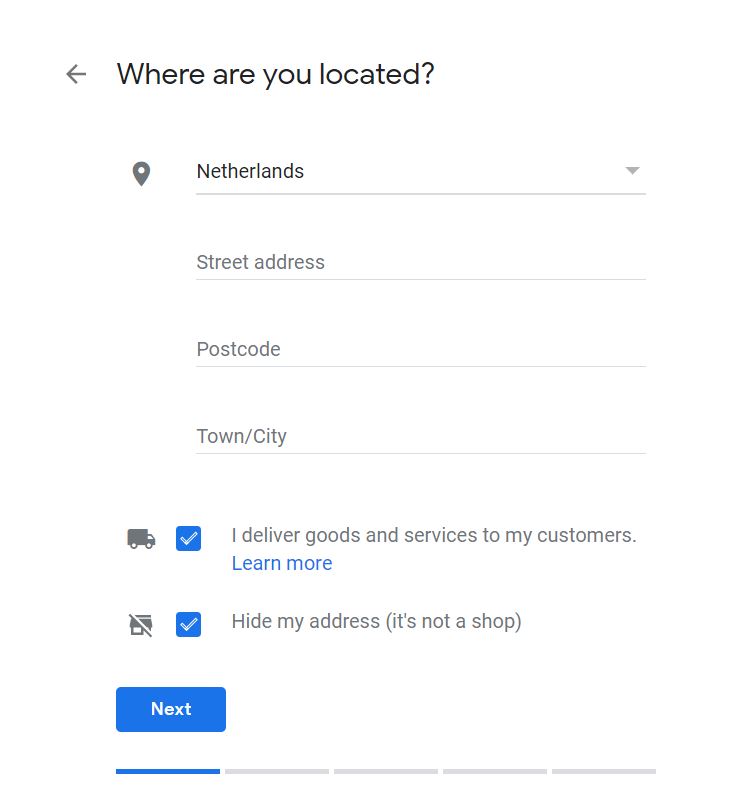
Task: Click the blue first progress step bar
Action: tap(168, 771)
